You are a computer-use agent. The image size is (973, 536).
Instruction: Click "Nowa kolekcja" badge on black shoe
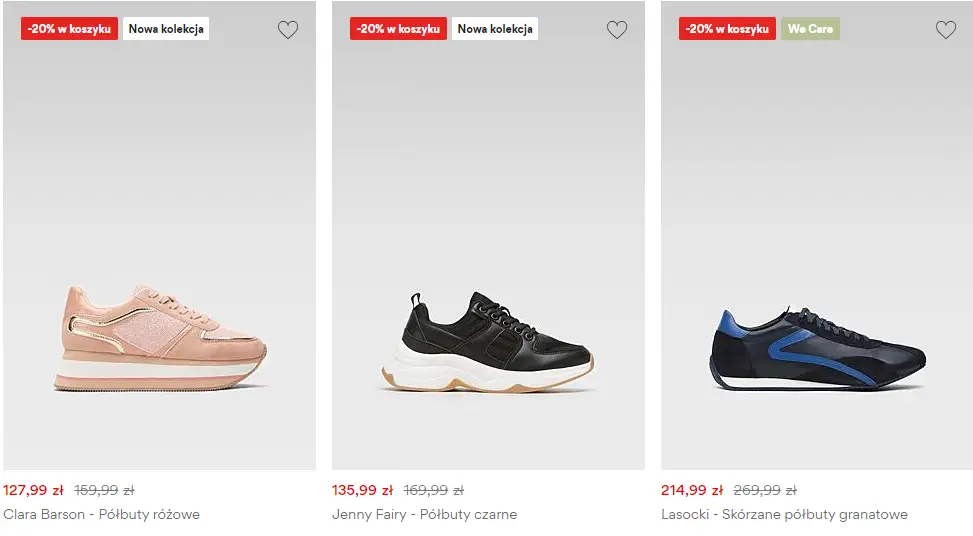coord(495,29)
